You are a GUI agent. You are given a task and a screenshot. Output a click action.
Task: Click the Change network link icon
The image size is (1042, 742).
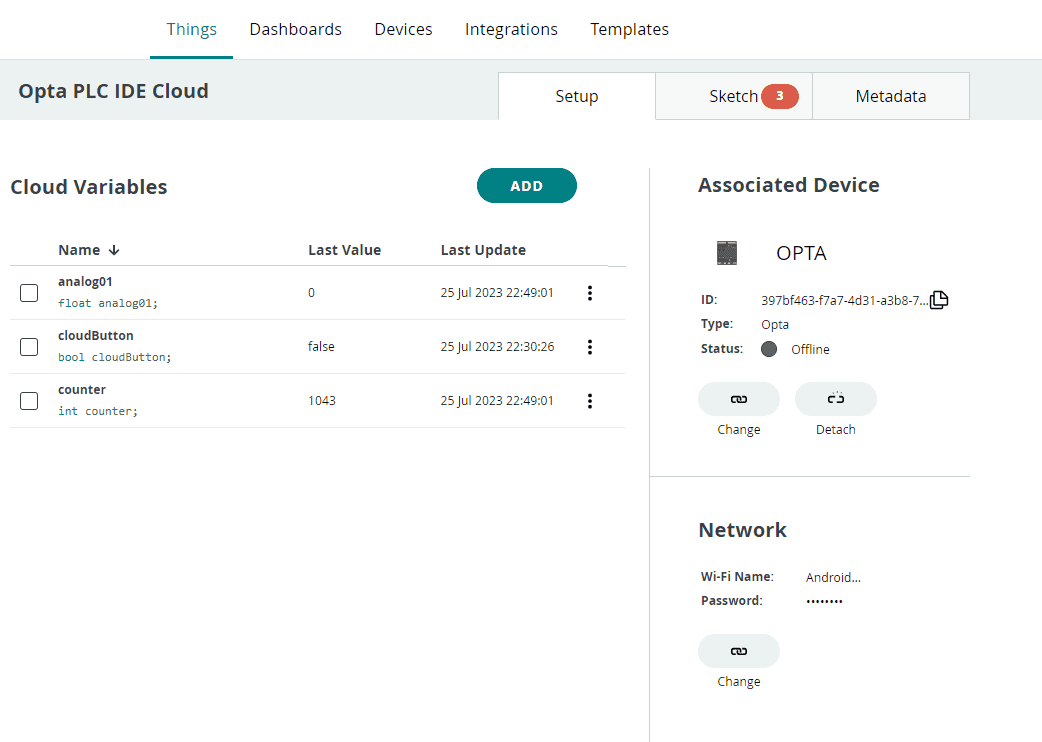tap(738, 651)
